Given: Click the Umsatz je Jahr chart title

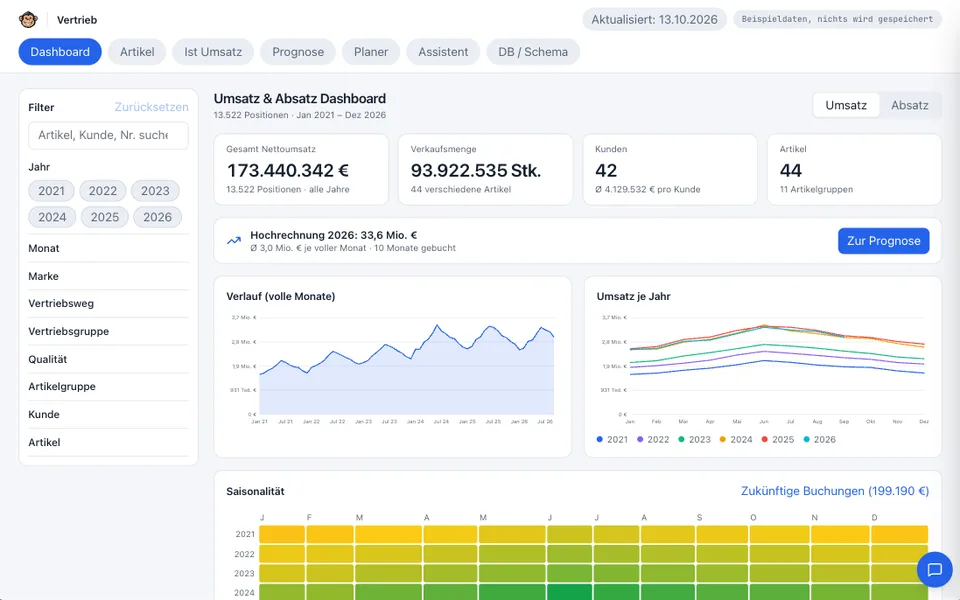Looking at the screenshot, I should pos(634,296).
